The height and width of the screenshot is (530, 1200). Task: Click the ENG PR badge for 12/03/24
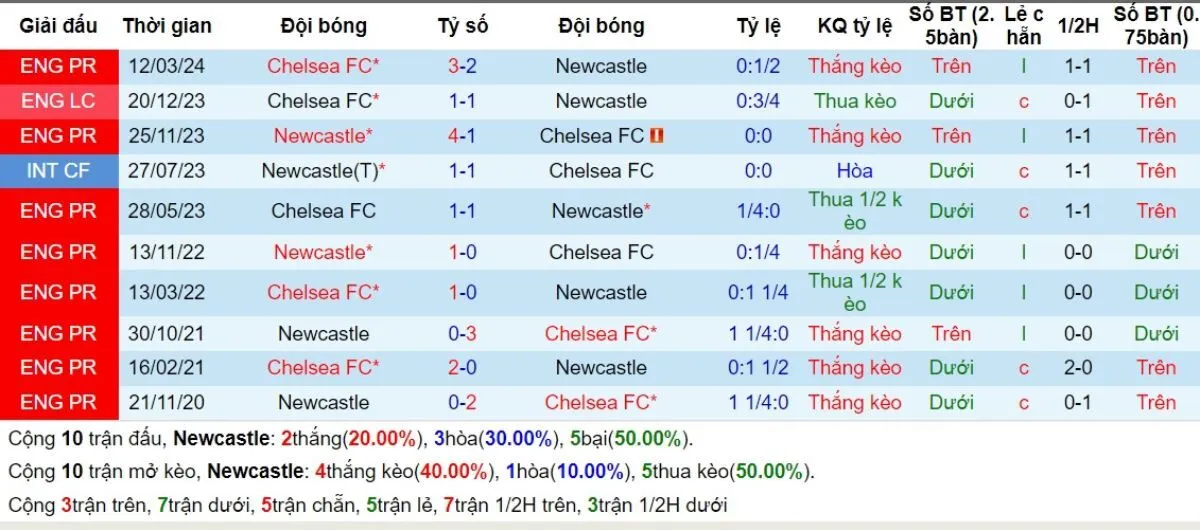(x=56, y=67)
